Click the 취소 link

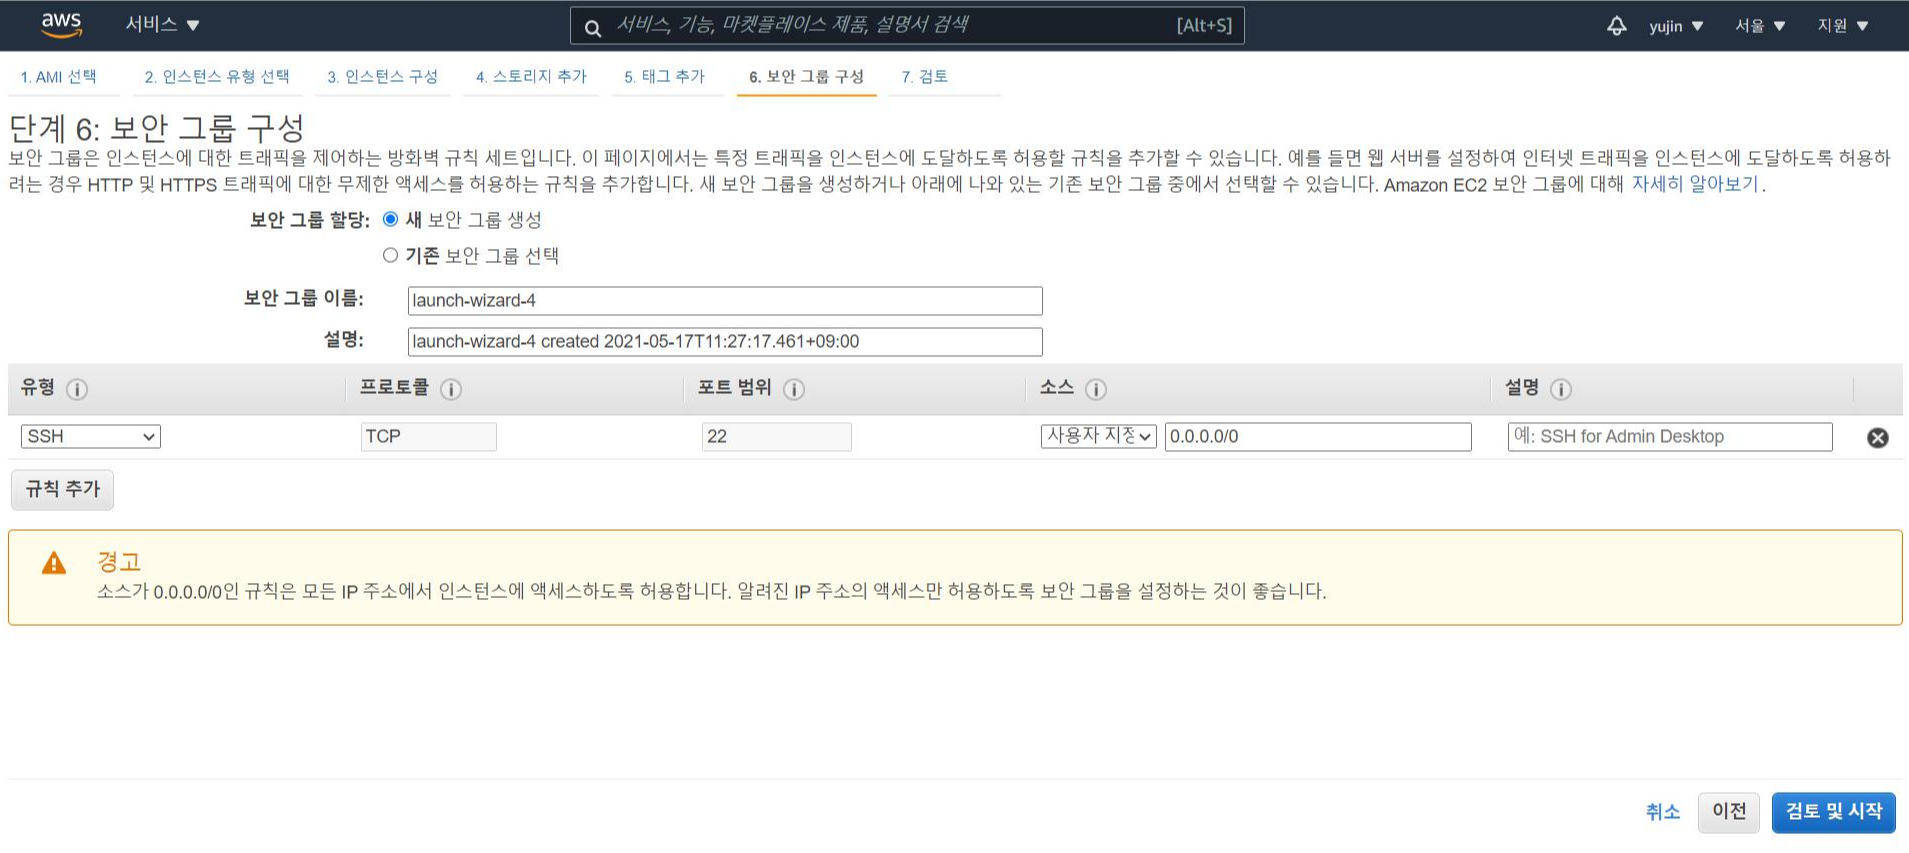(x=1663, y=812)
